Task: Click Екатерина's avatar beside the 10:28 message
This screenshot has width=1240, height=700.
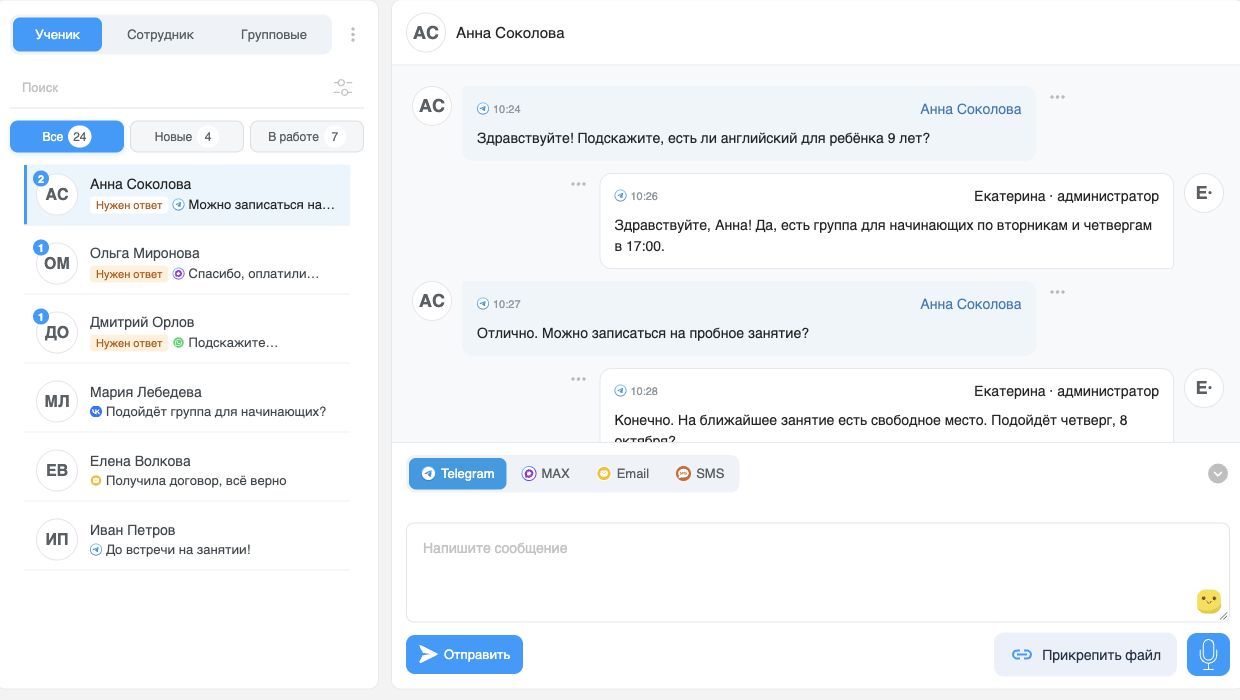Action: click(1204, 388)
